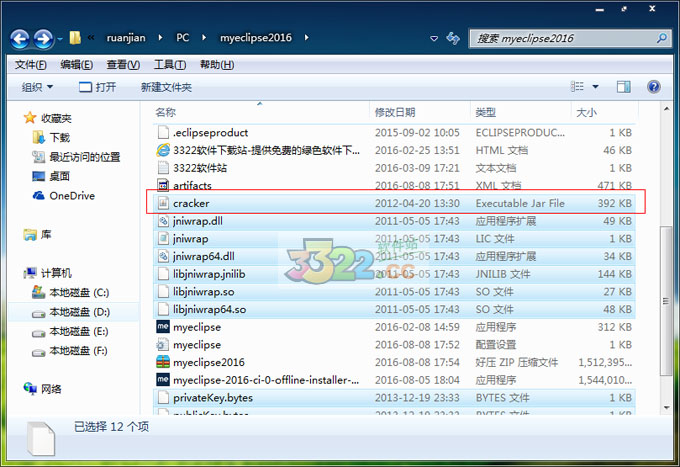
Task: Change the view with the view icon
Action: (577, 87)
